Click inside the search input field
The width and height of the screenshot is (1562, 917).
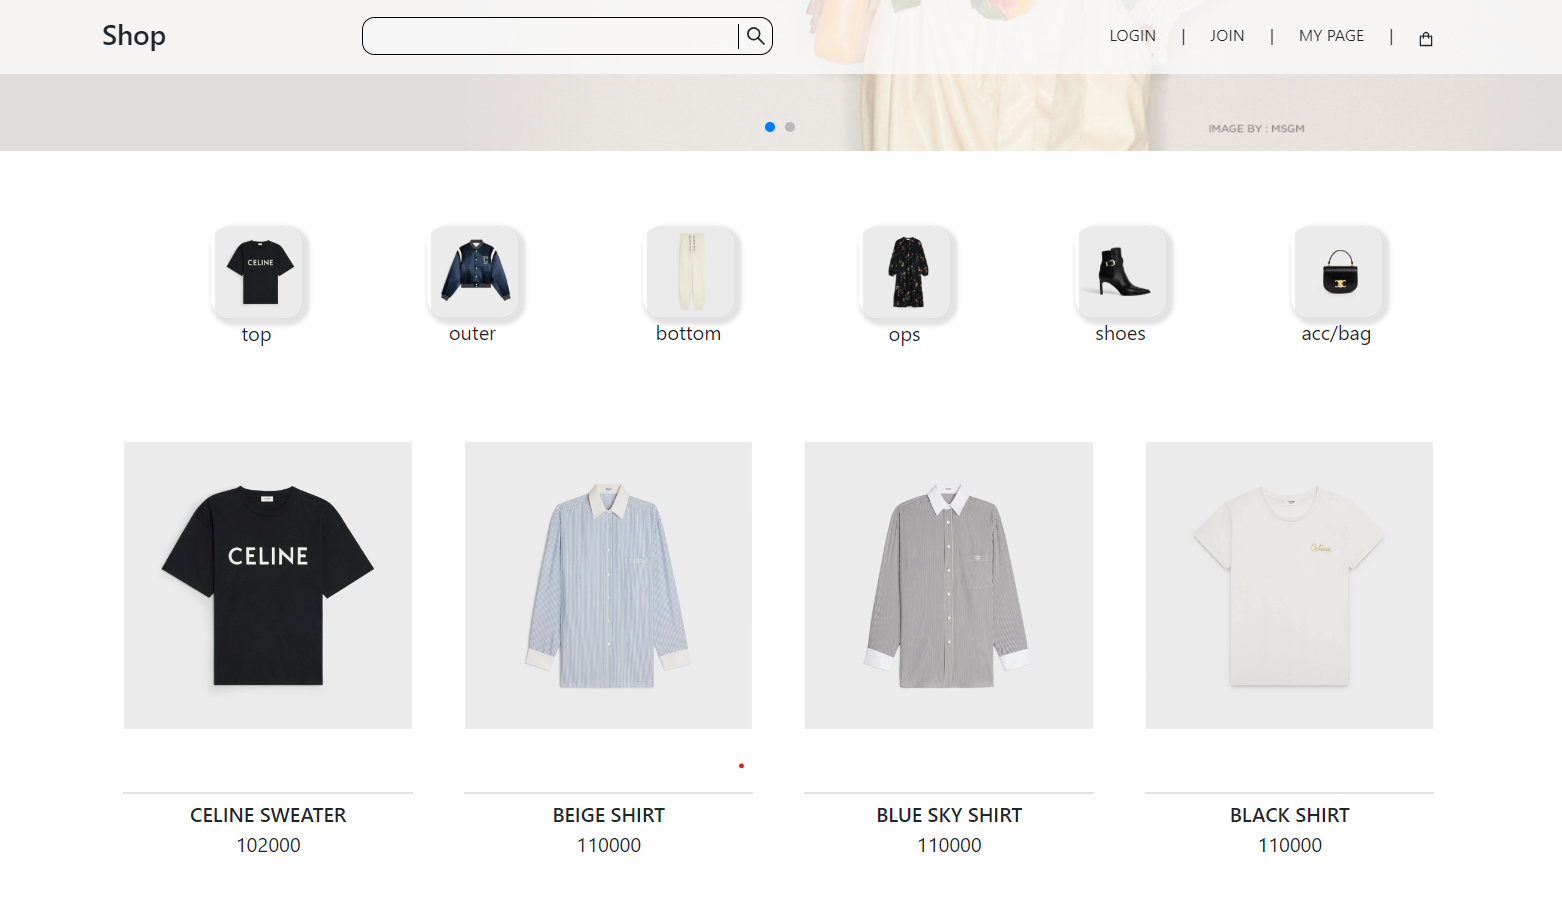tap(550, 35)
